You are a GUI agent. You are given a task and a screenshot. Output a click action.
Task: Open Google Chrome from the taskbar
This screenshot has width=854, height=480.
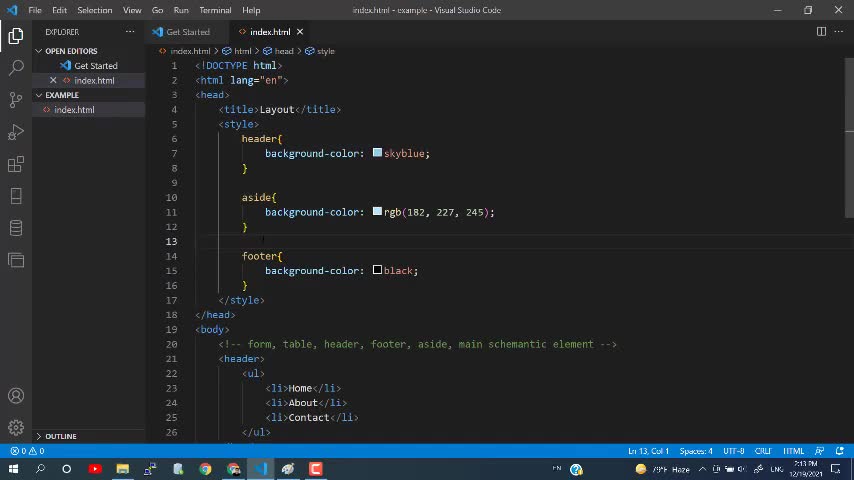(205, 469)
